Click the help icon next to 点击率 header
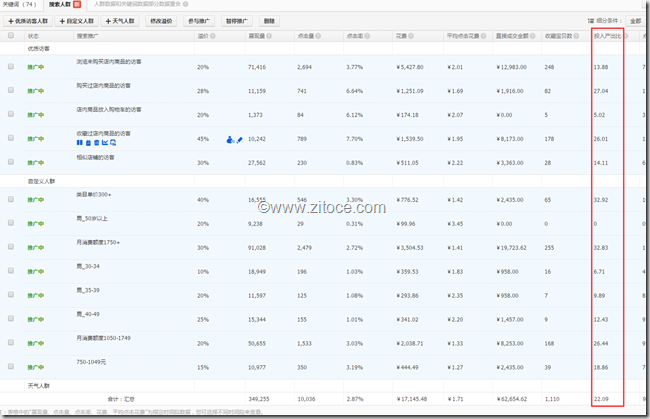This screenshot has height=419, width=650. click(x=367, y=35)
